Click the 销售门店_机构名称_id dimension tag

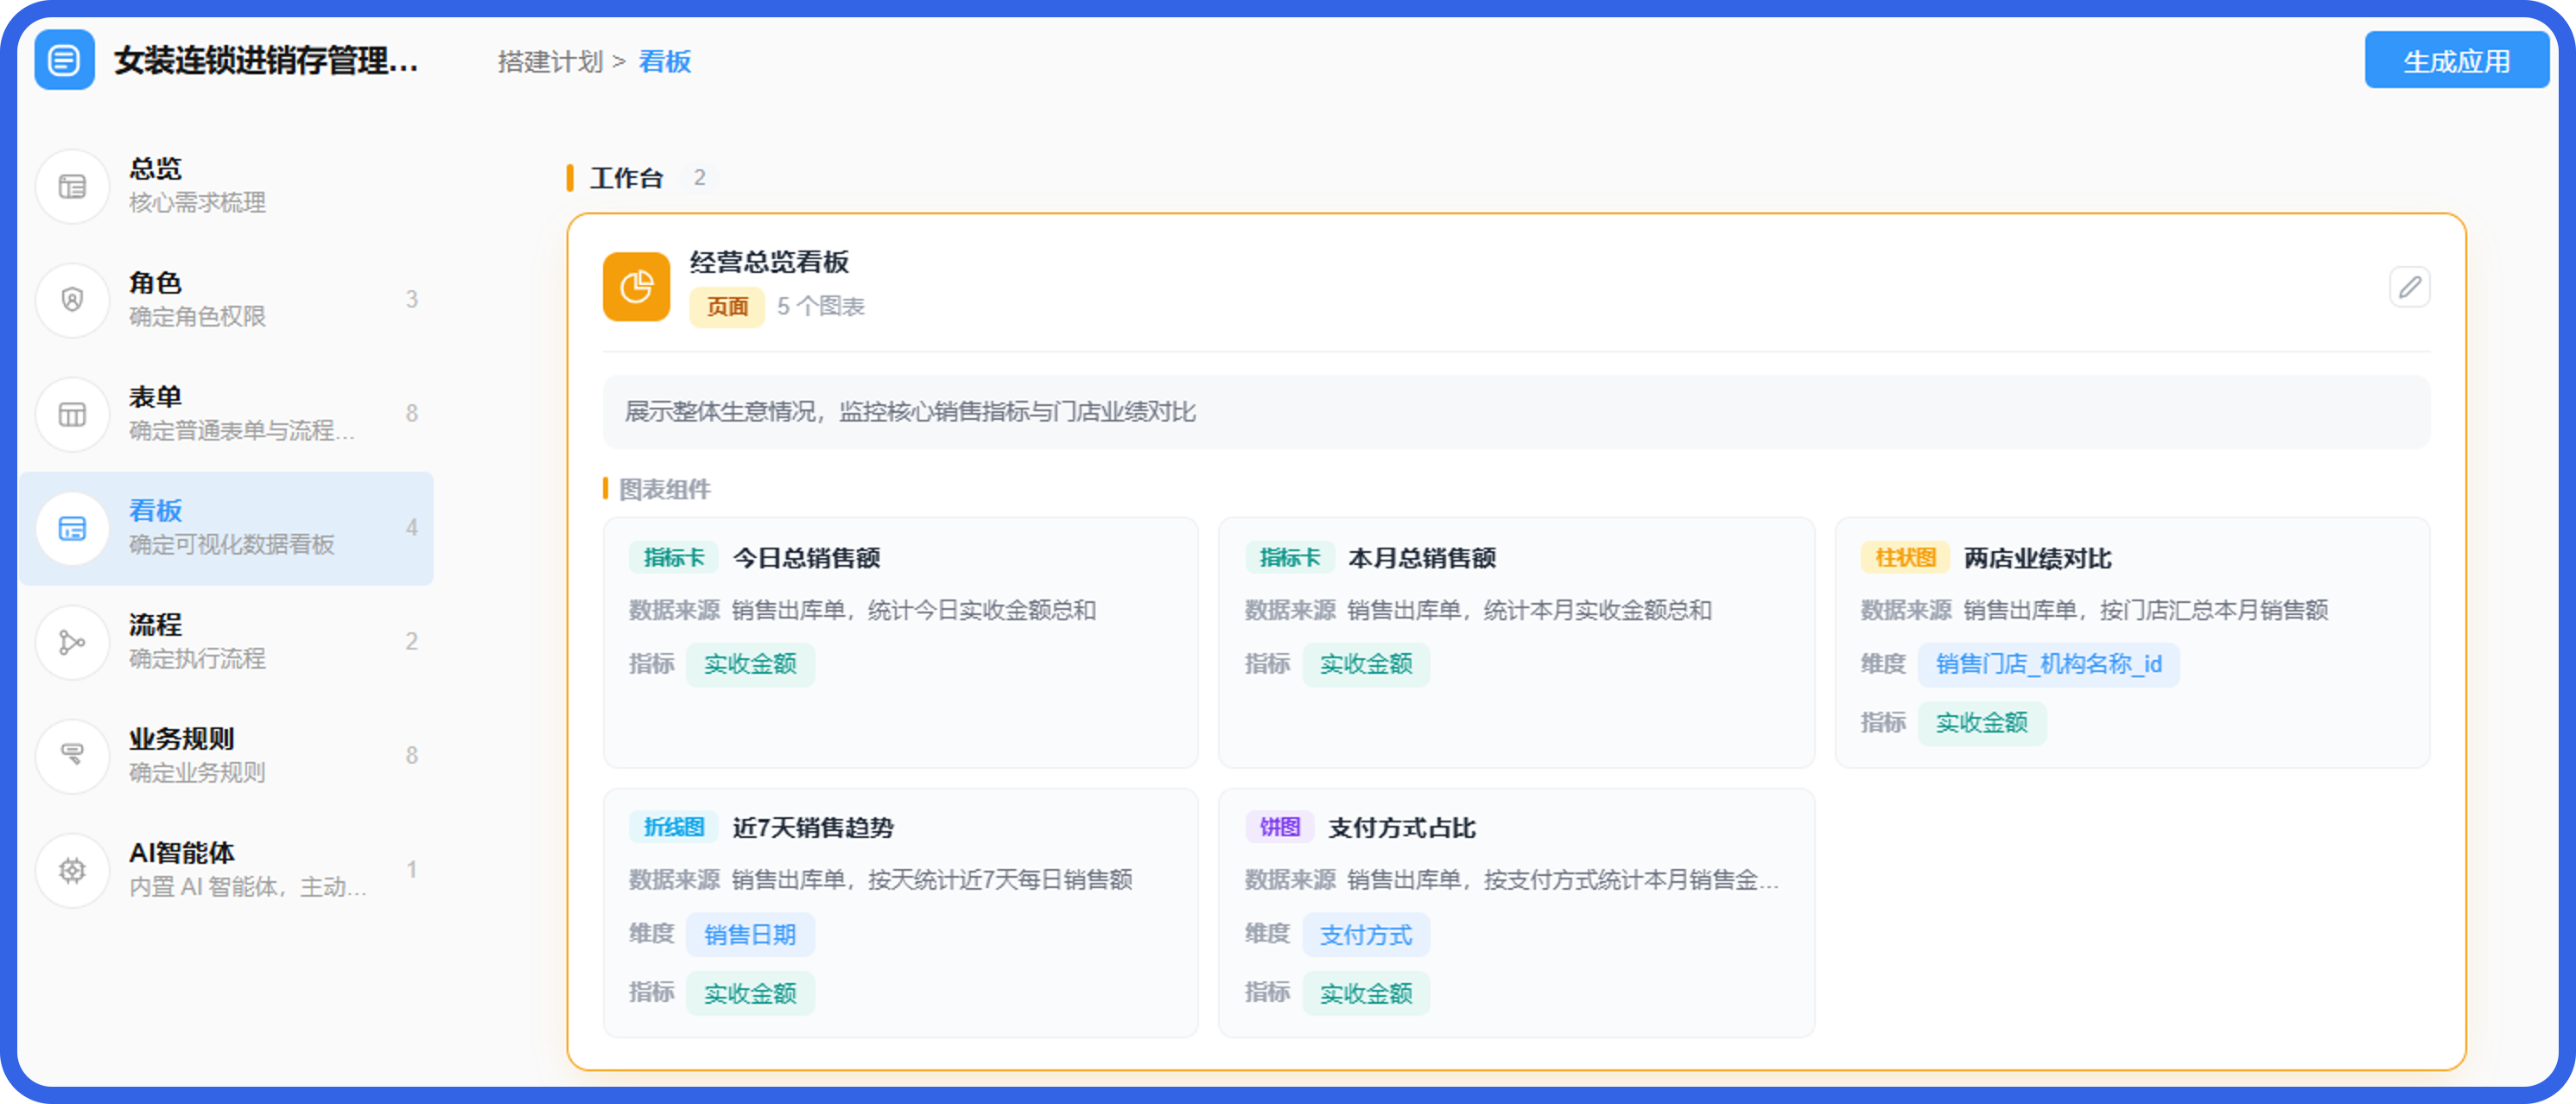pyautogui.click(x=2049, y=665)
